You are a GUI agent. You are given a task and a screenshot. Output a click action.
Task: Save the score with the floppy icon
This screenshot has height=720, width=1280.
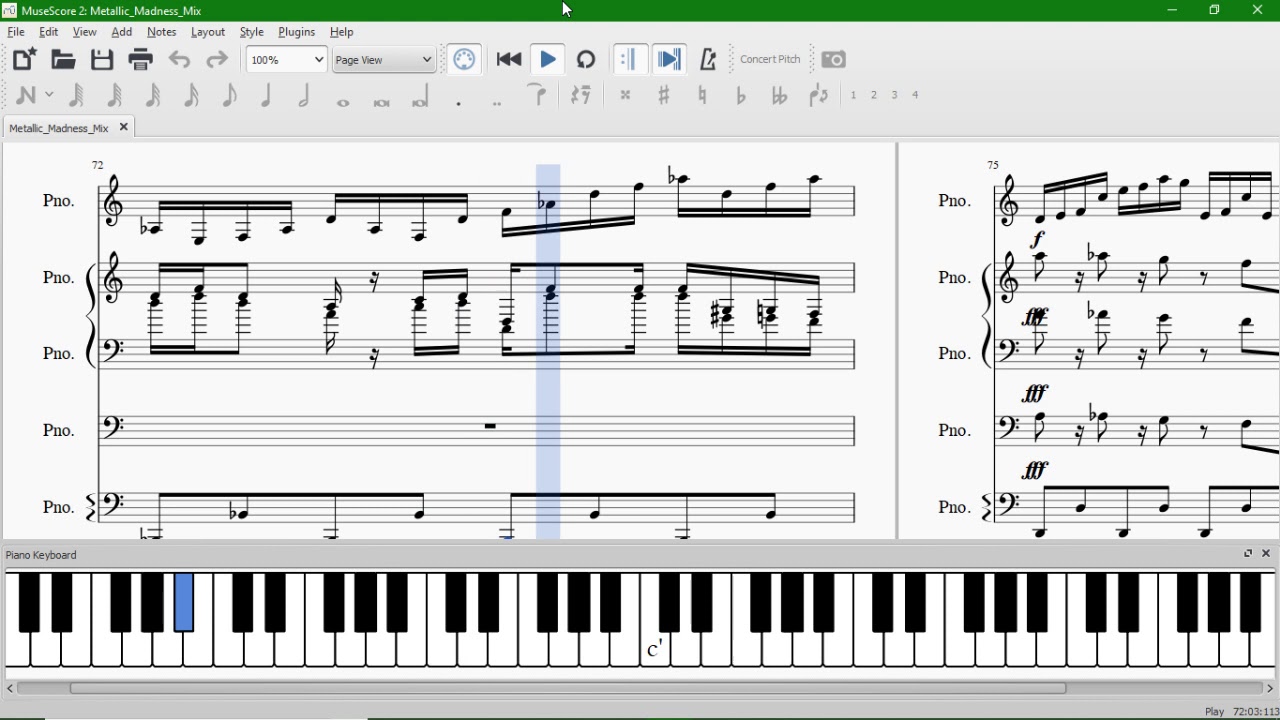point(102,59)
